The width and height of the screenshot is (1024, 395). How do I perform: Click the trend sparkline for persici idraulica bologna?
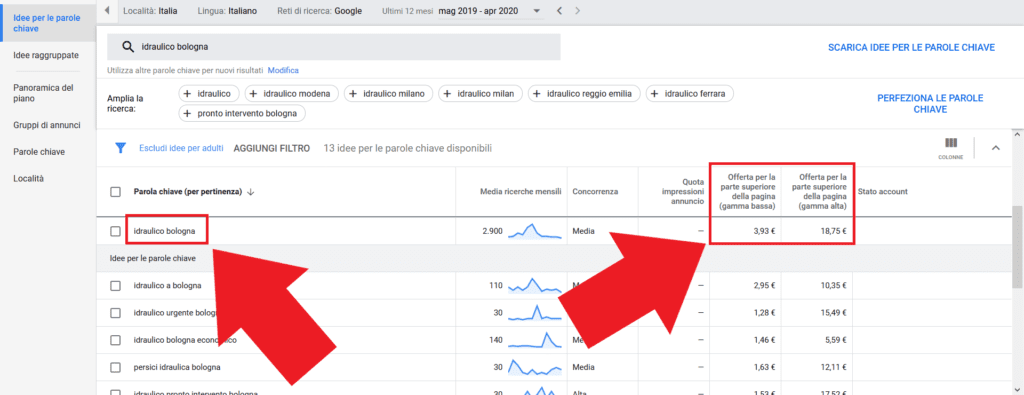tap(535, 367)
